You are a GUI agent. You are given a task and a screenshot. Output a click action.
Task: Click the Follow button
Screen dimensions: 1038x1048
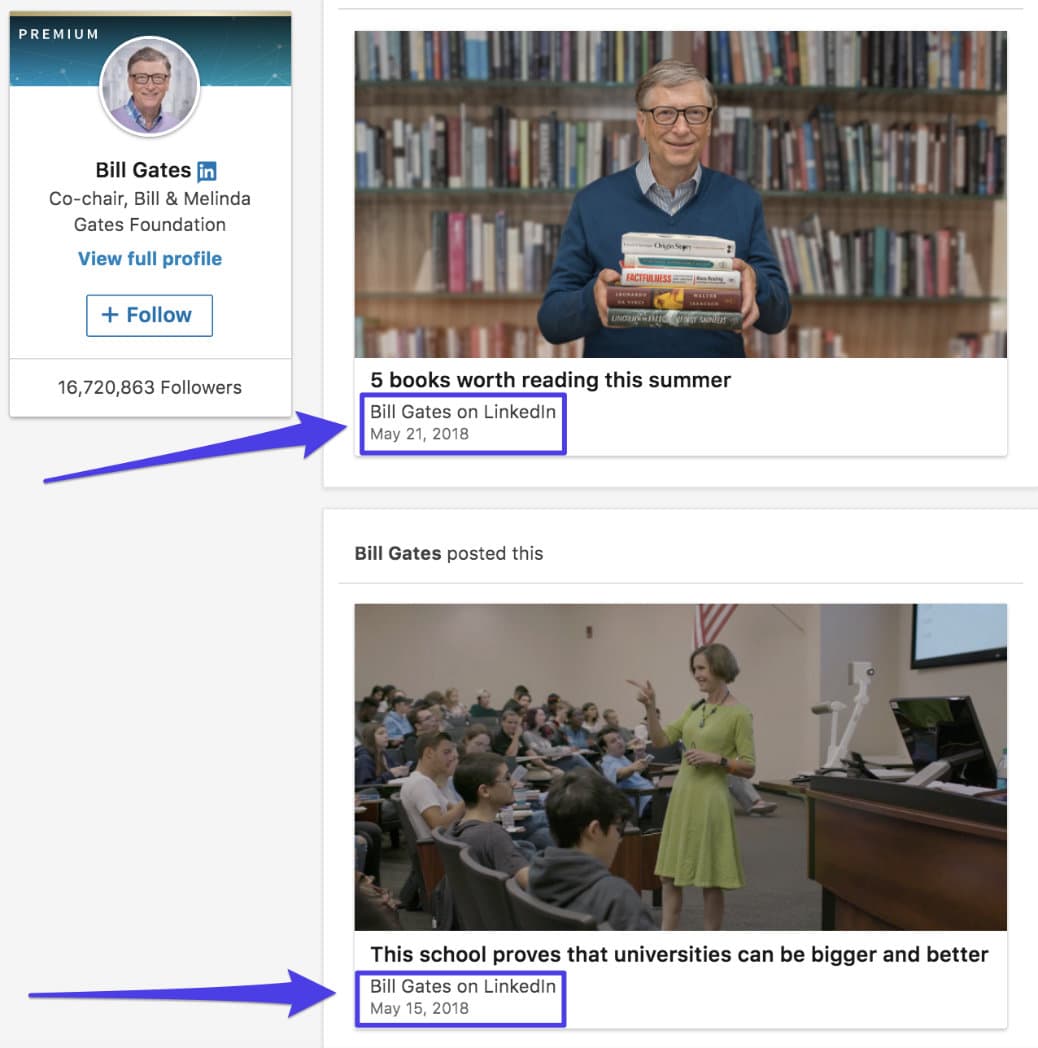tap(149, 315)
